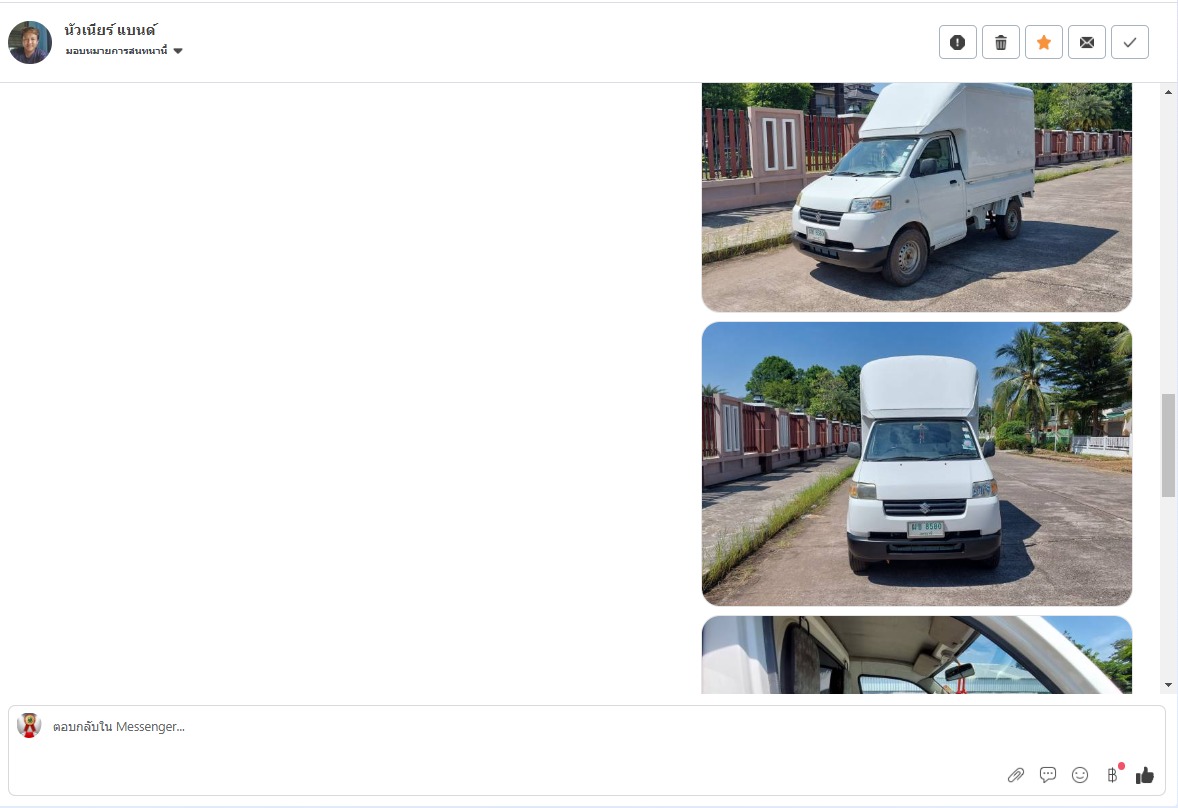
Task: Open the truck interior cabin photo
Action: (917, 655)
